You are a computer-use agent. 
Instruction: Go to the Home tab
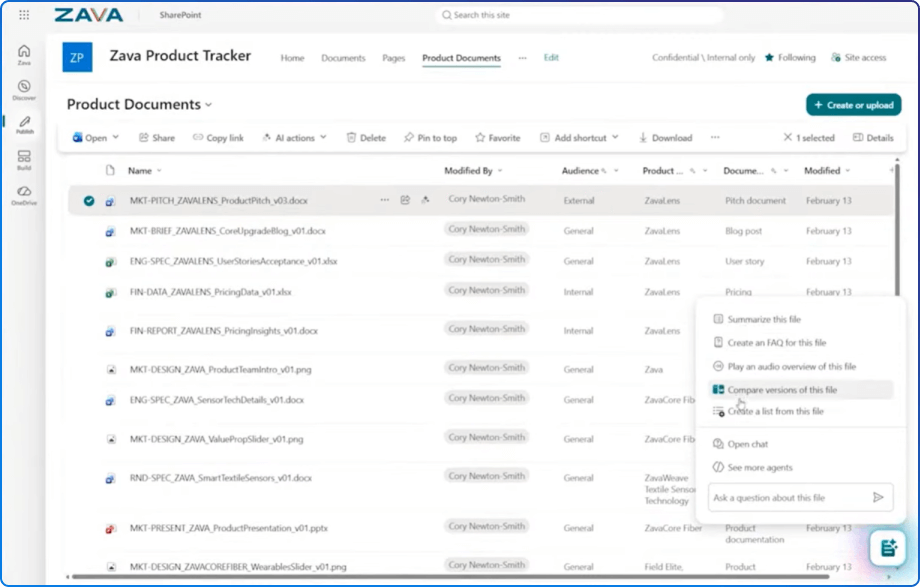click(x=292, y=58)
